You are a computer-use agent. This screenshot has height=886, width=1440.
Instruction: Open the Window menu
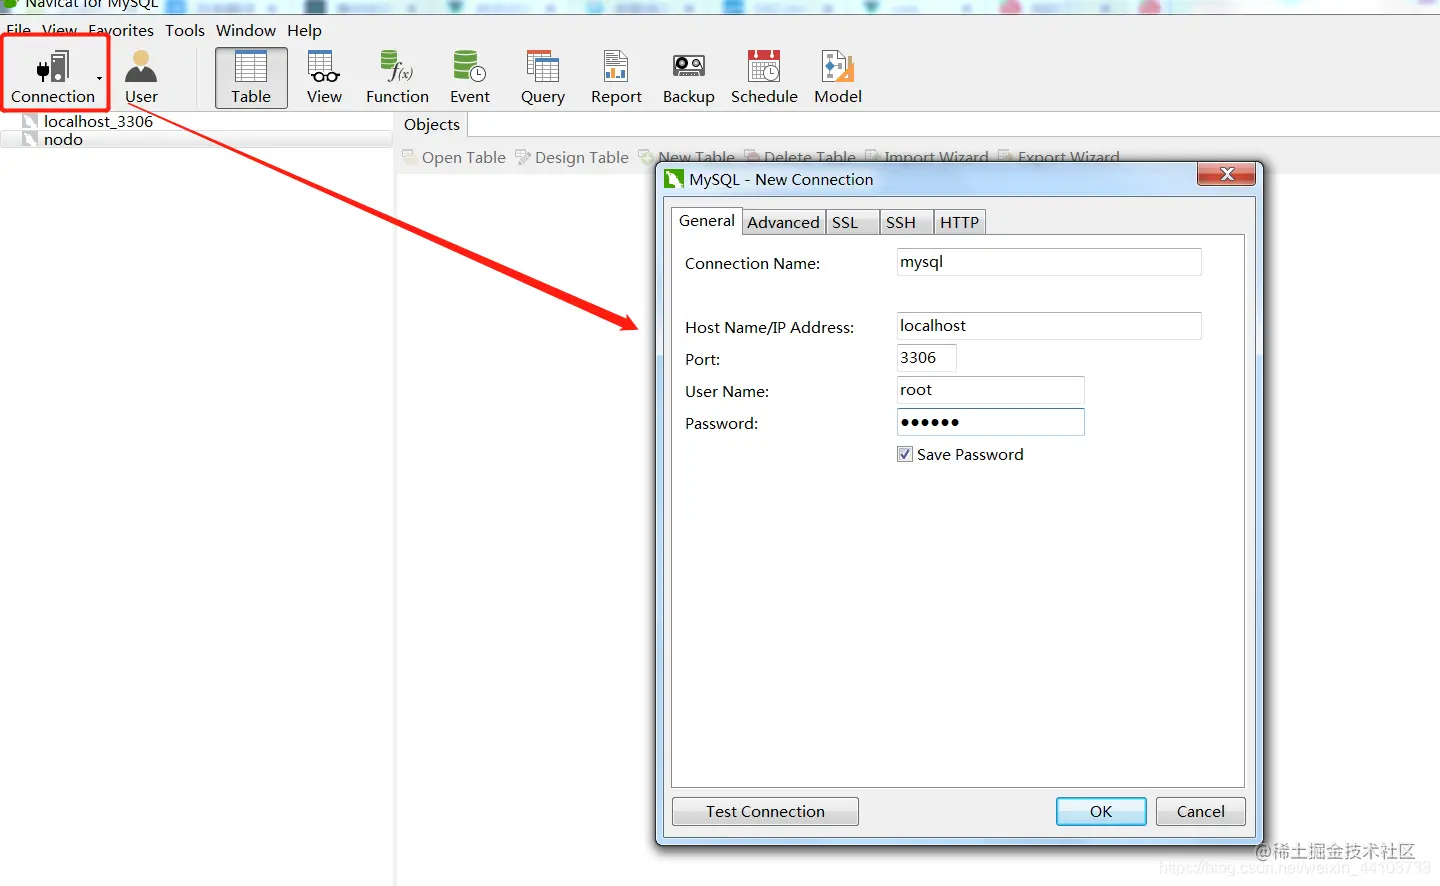tap(246, 30)
